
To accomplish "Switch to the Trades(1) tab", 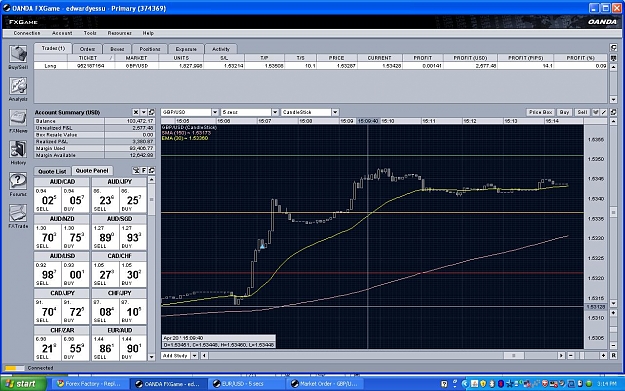I will [x=53, y=48].
